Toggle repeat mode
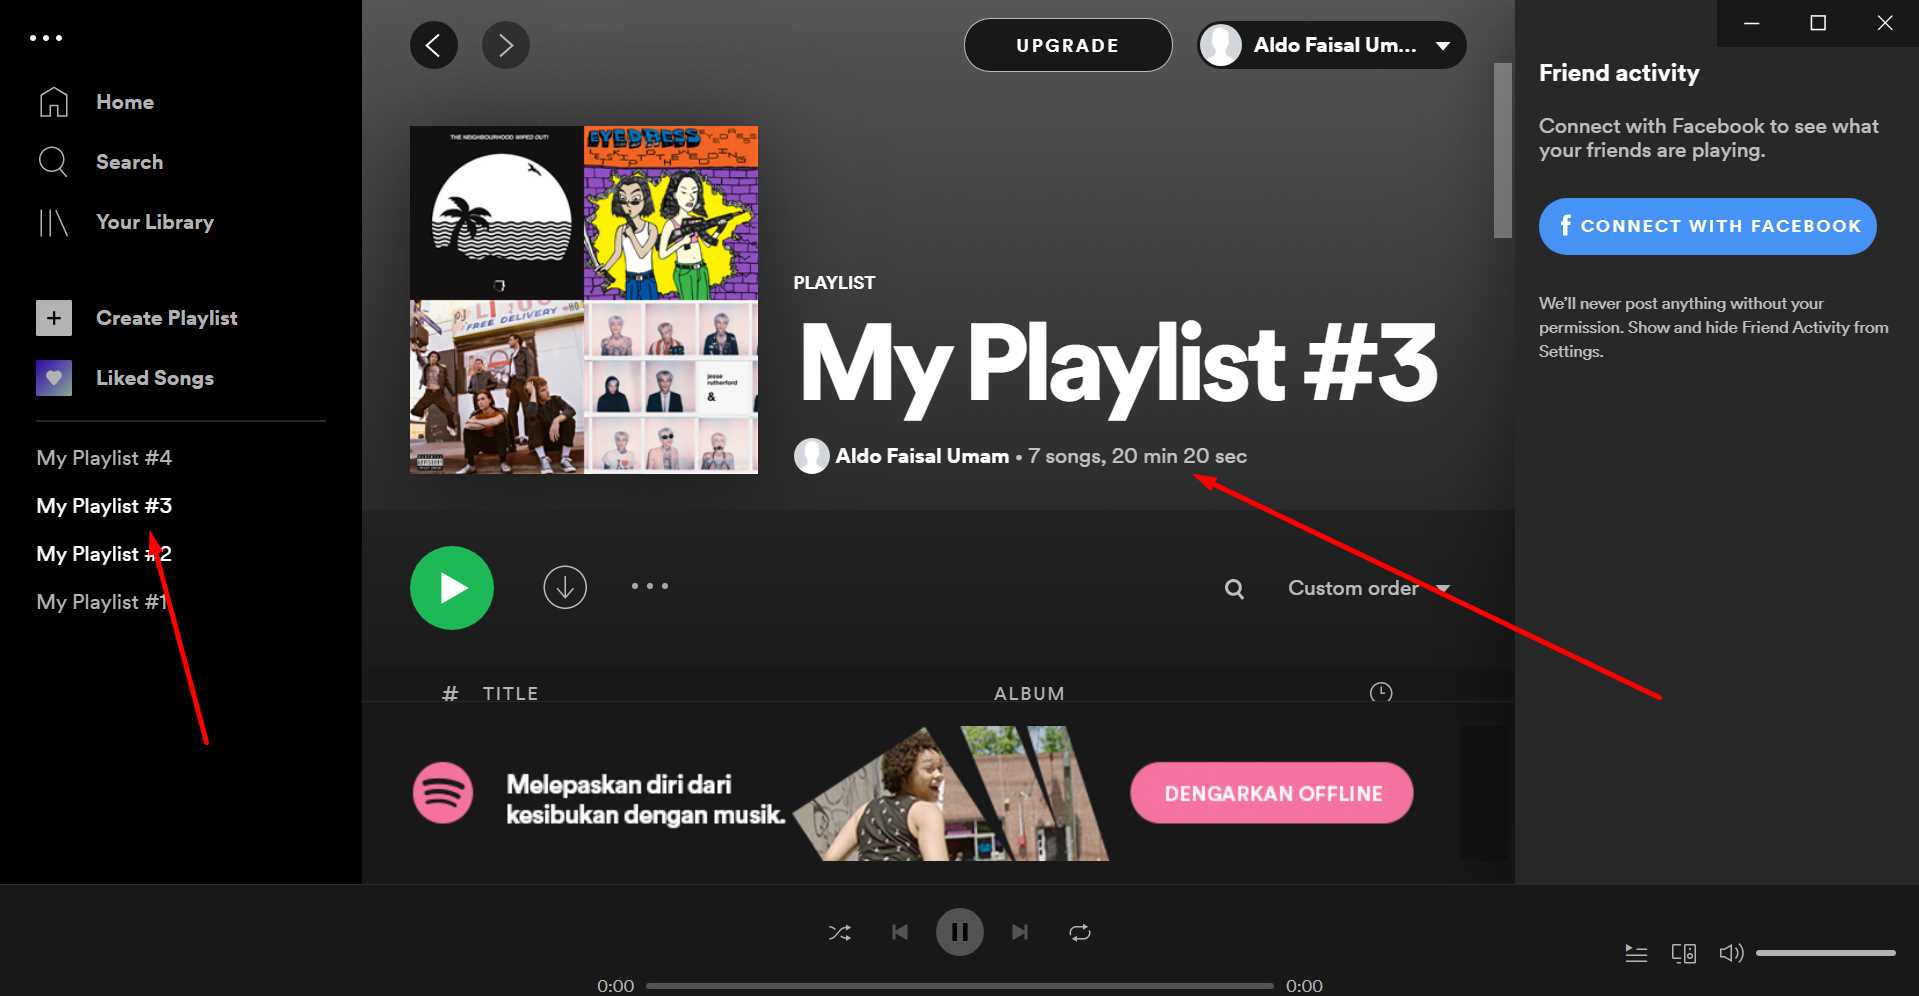 (x=1080, y=931)
